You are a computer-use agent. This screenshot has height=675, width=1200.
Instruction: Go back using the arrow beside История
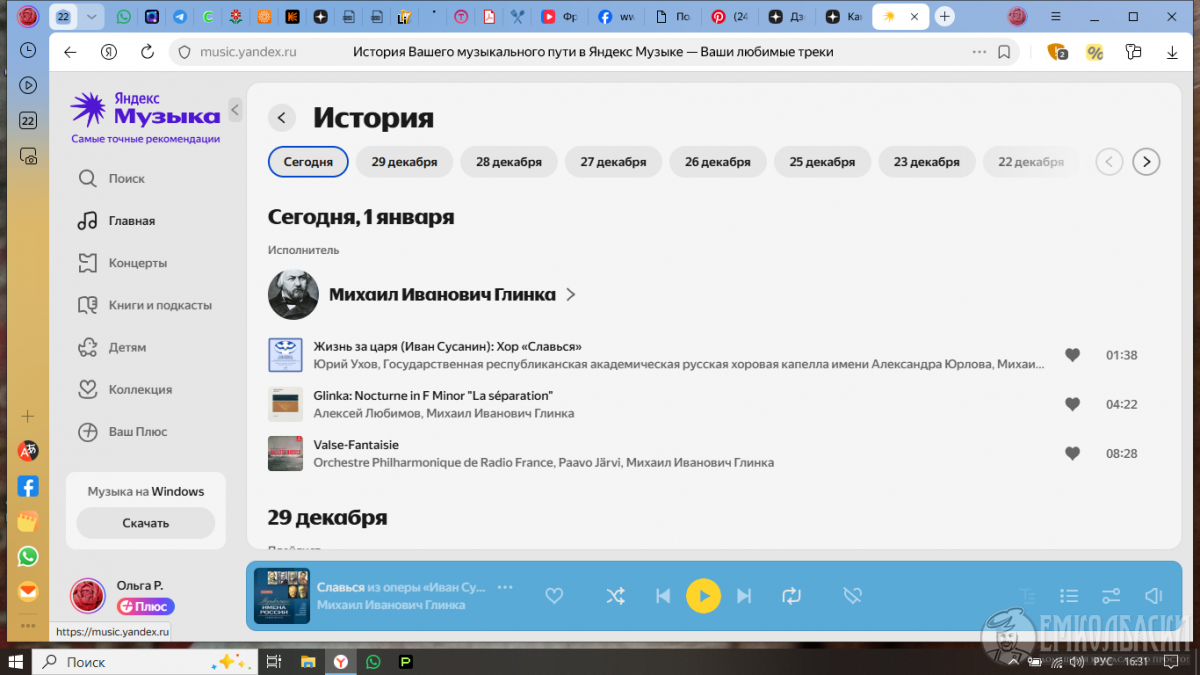tap(282, 118)
